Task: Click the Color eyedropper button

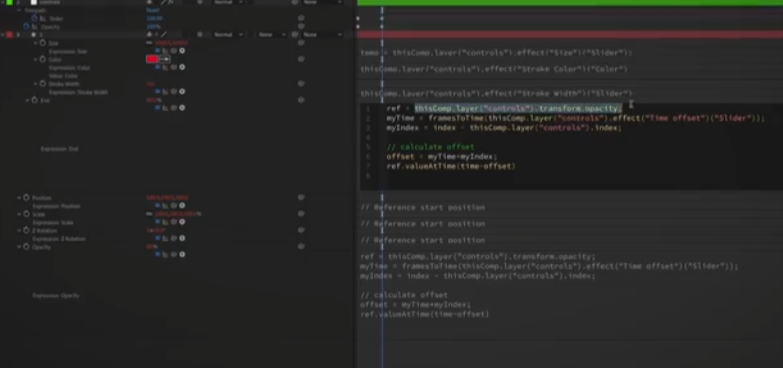Action: (x=165, y=59)
